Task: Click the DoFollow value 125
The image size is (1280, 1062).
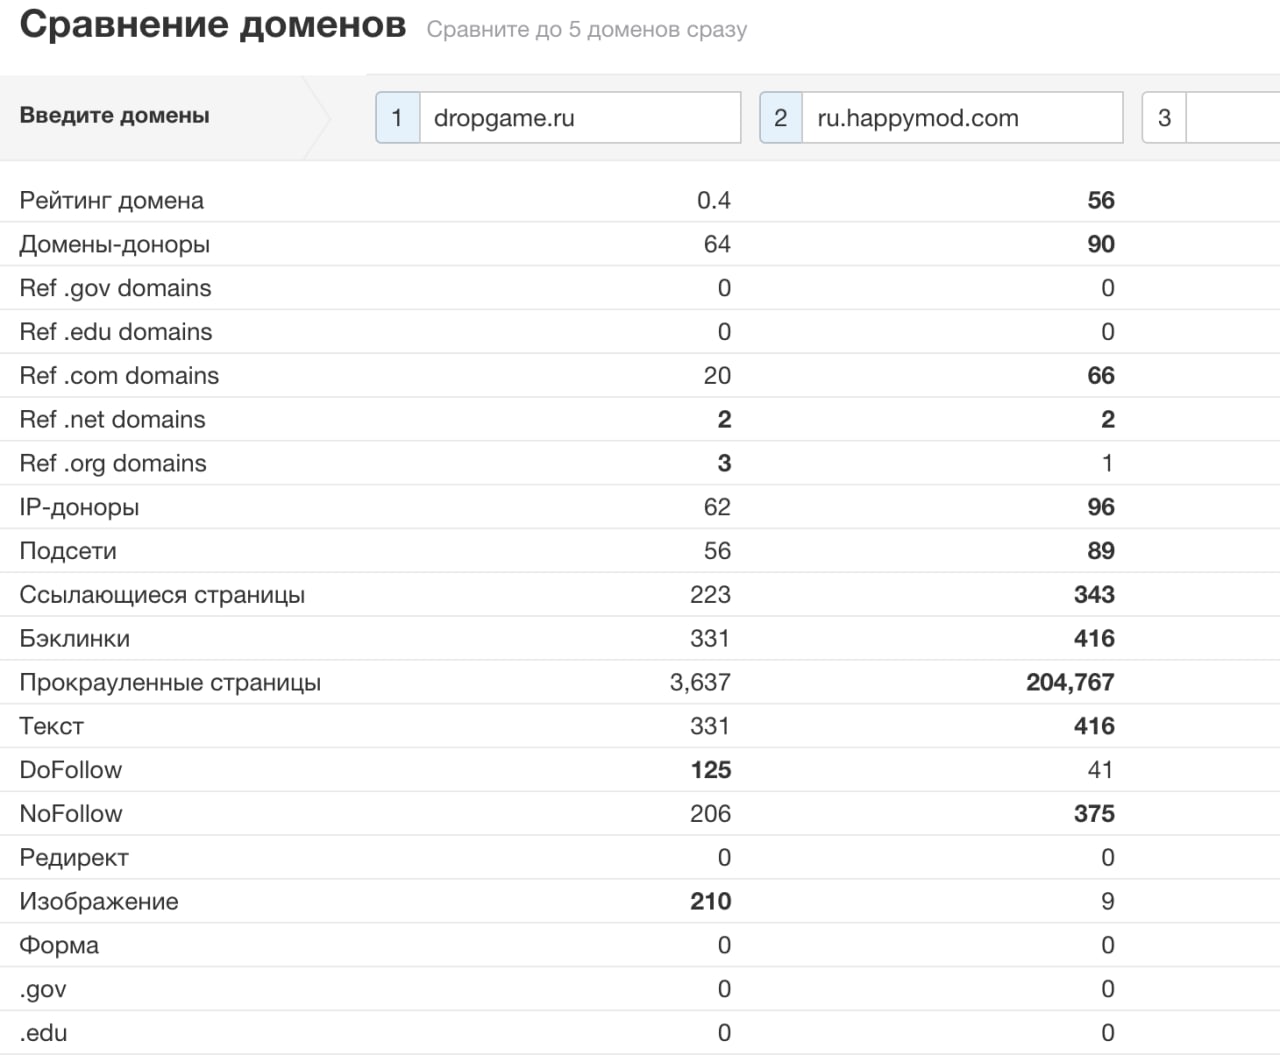Action: (710, 770)
